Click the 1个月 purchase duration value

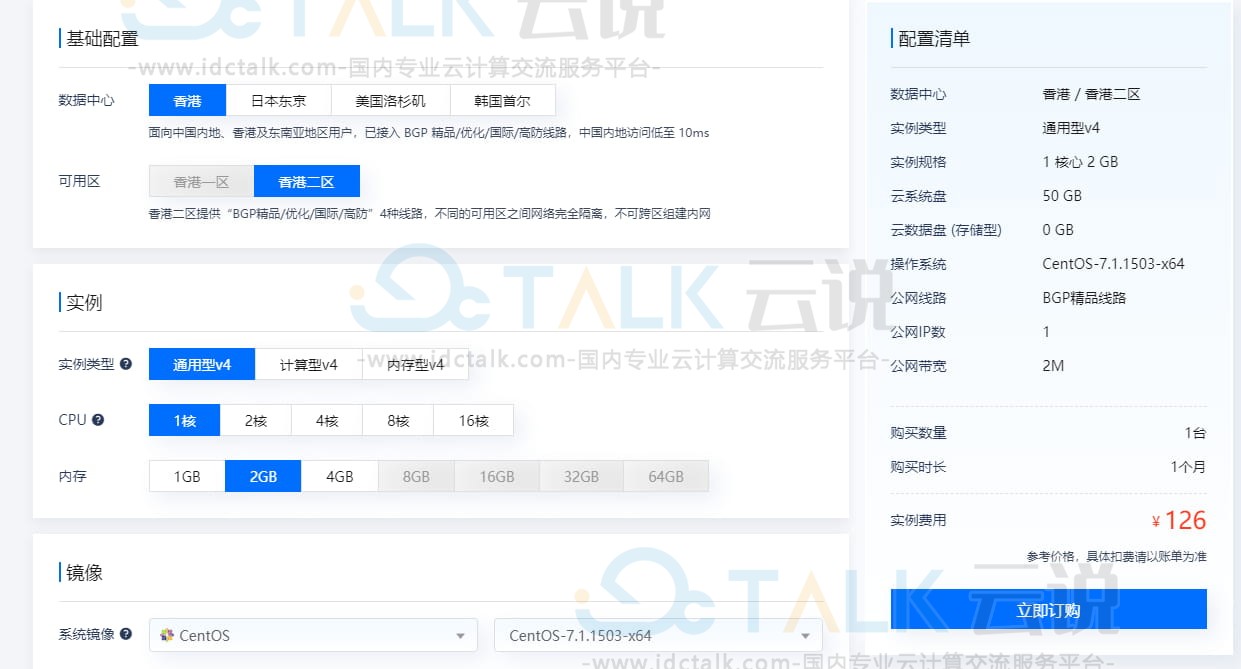click(1188, 467)
